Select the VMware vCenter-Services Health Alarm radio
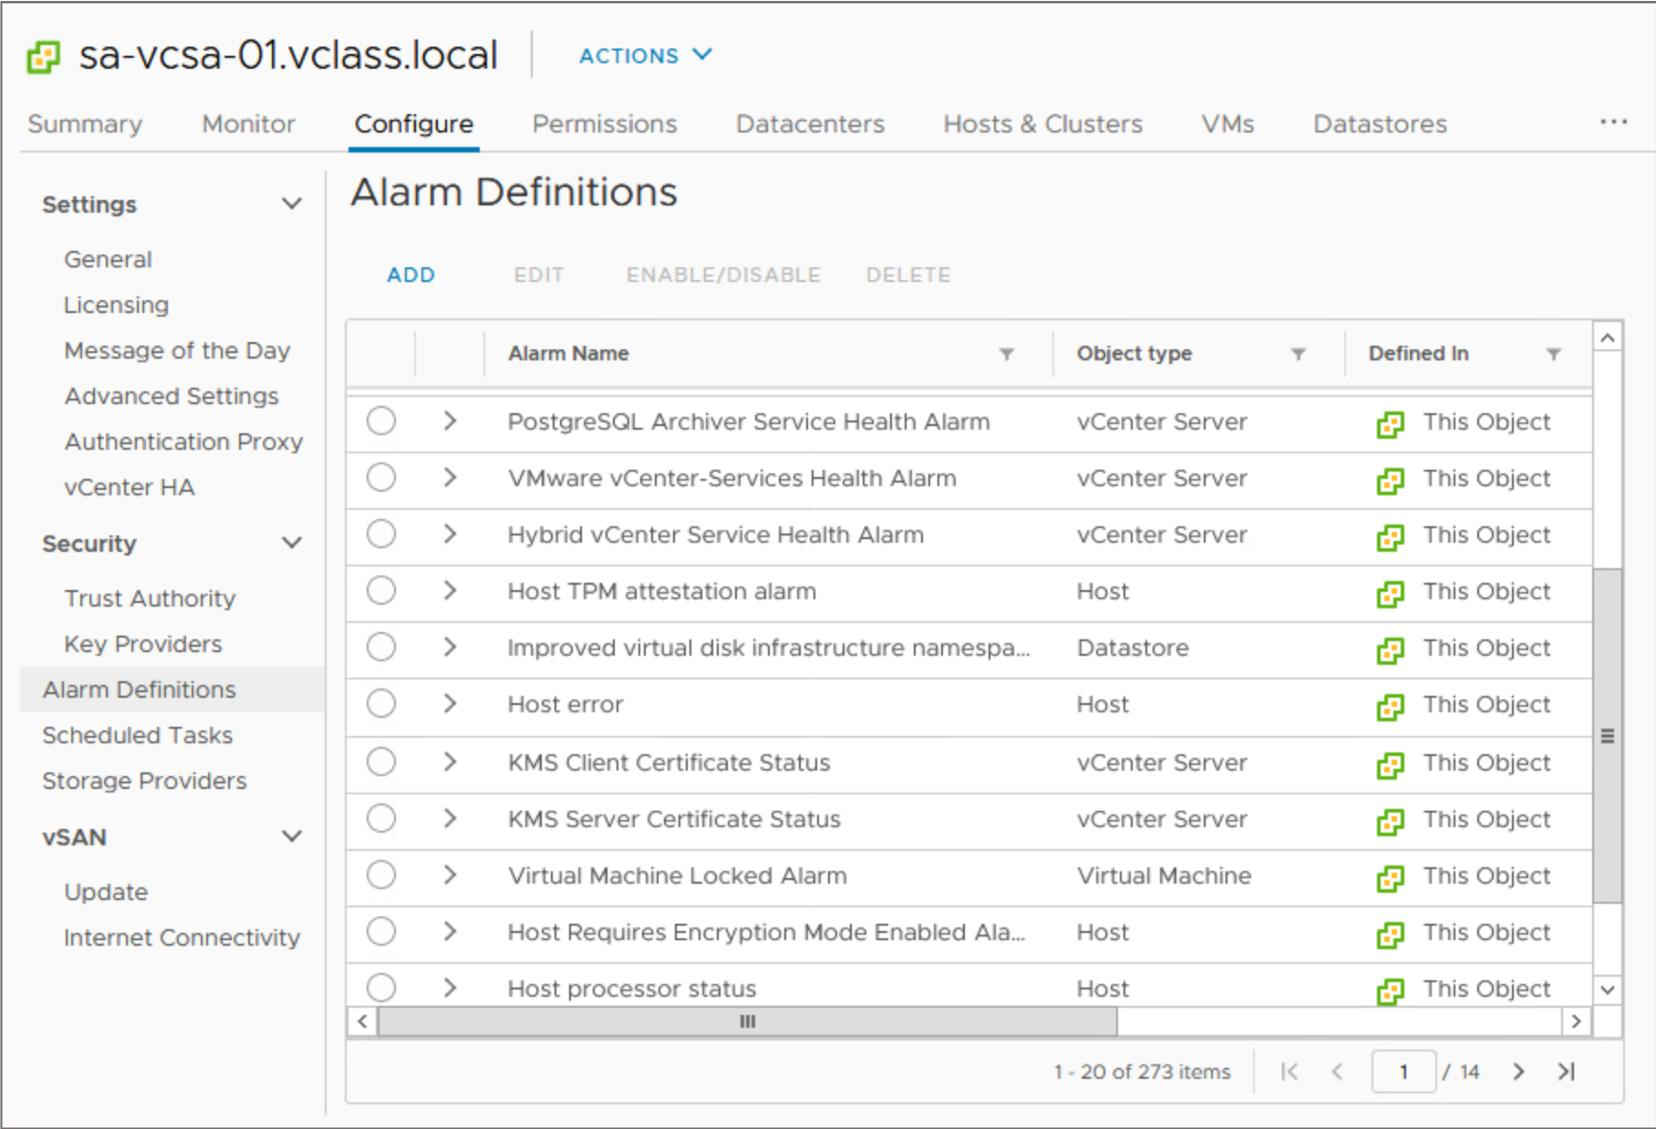Screen dimensions: 1656x1129 click(x=381, y=478)
